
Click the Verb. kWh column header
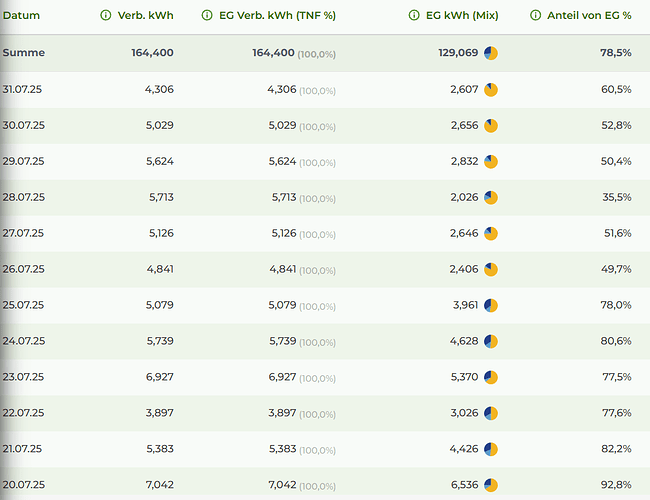click(x=146, y=16)
